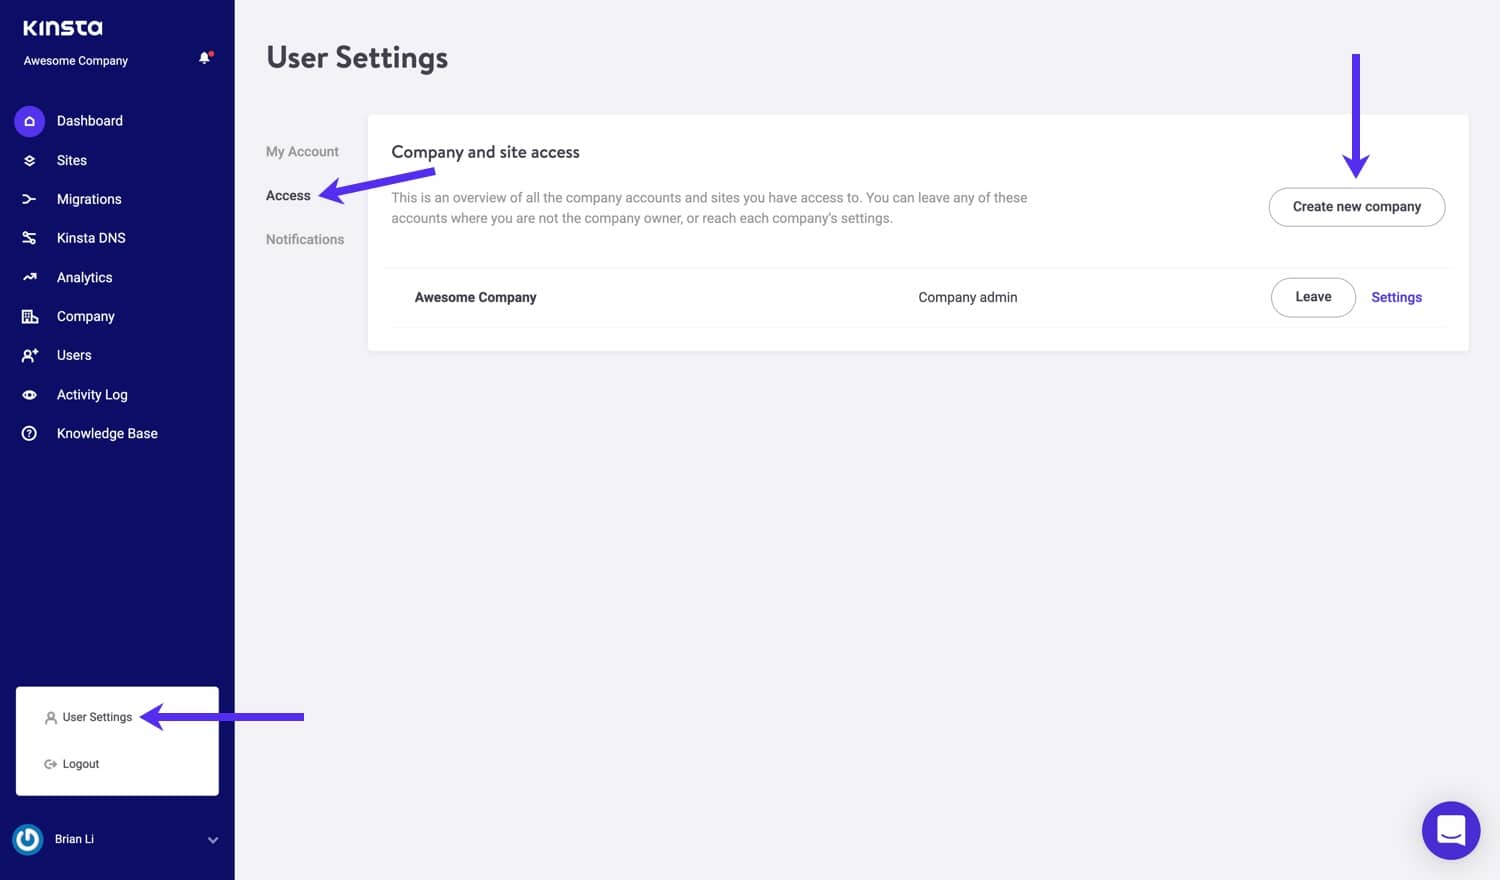Leave the Awesome Company account
Viewport: 1500px width, 880px height.
1313,297
